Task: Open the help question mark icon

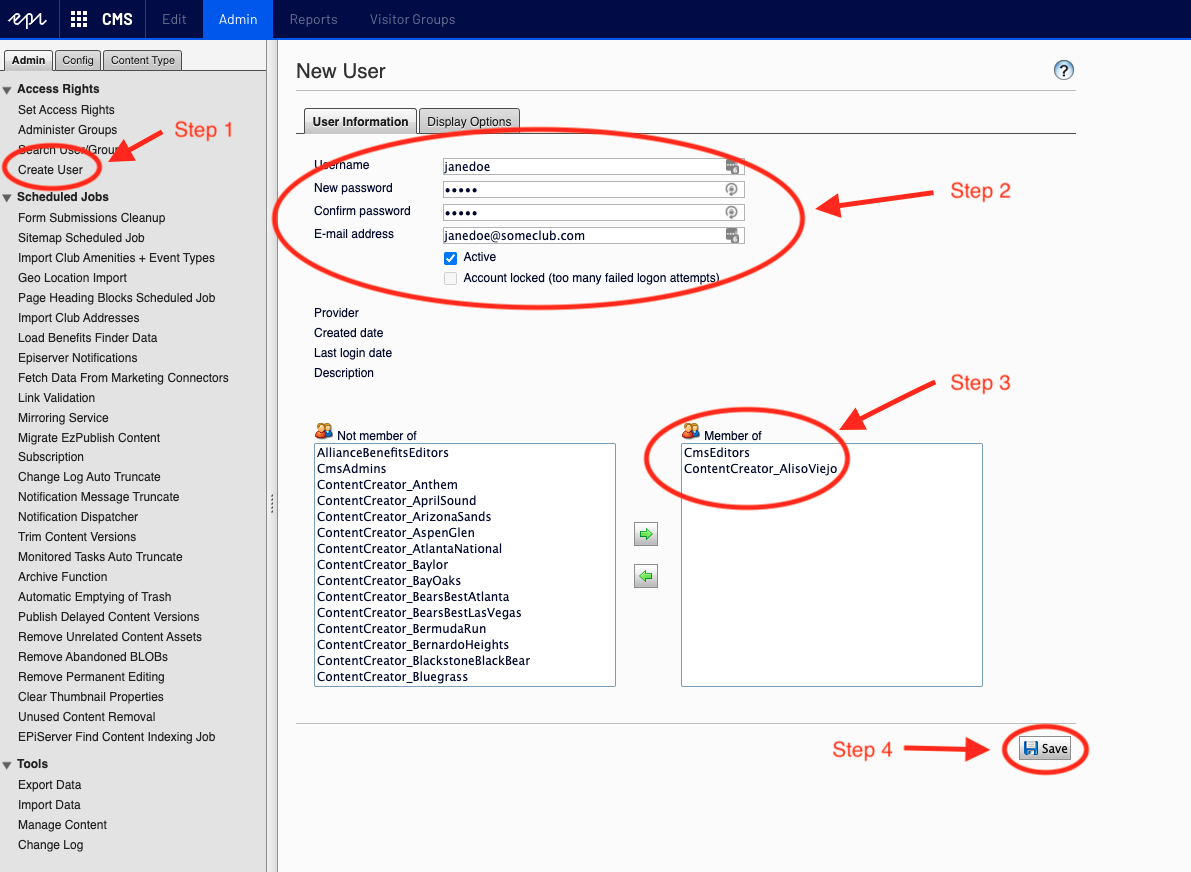Action: (x=1063, y=70)
